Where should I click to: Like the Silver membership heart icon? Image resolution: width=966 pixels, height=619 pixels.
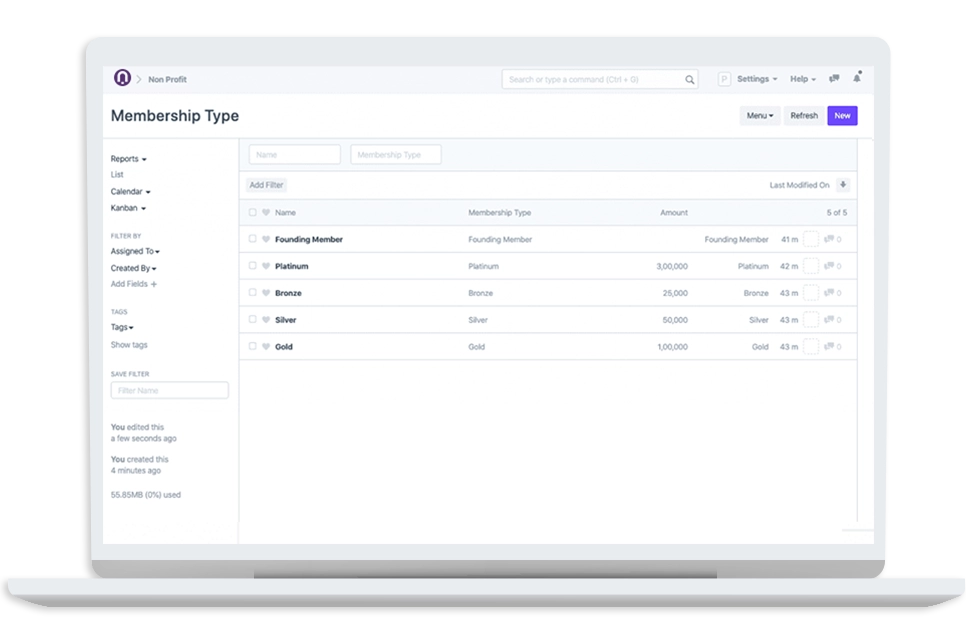click(x=266, y=320)
